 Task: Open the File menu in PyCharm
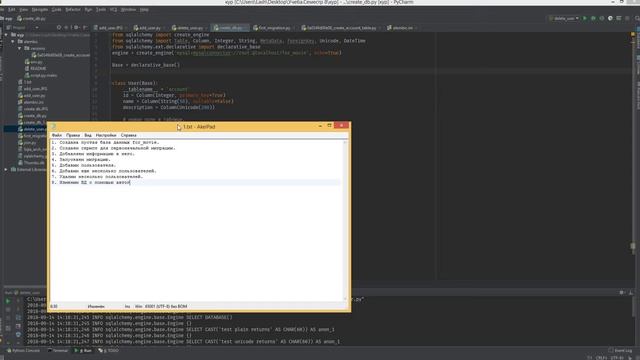2,9
